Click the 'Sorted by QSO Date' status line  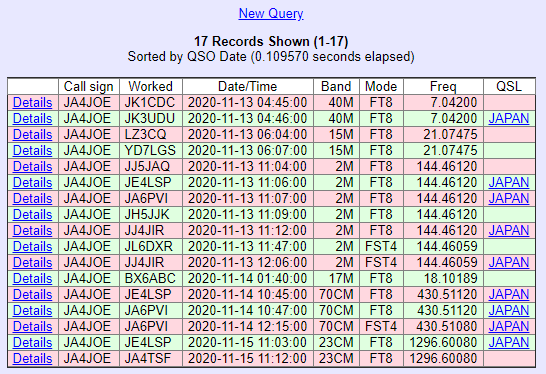(x=271, y=56)
